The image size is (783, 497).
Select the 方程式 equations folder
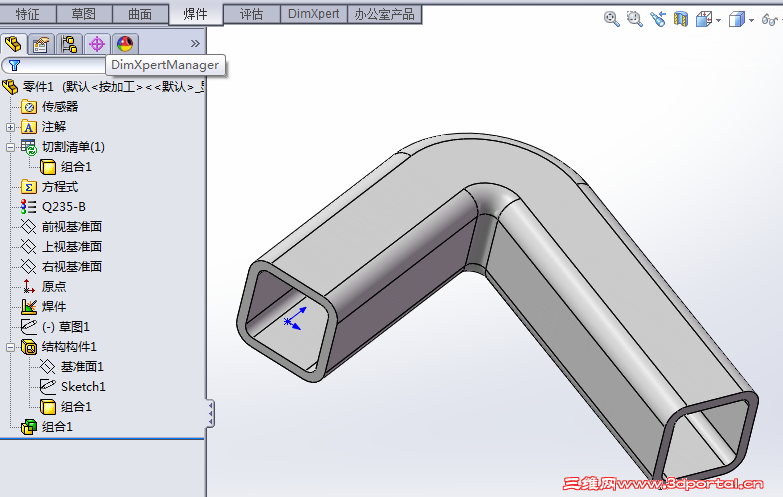(x=60, y=187)
